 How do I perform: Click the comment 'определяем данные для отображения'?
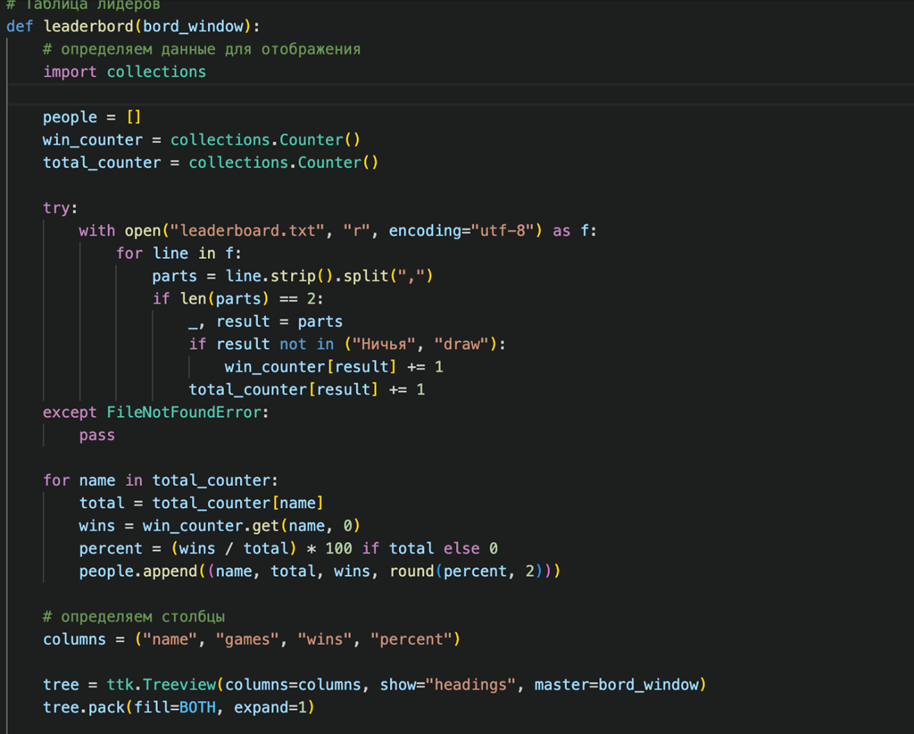202,50
